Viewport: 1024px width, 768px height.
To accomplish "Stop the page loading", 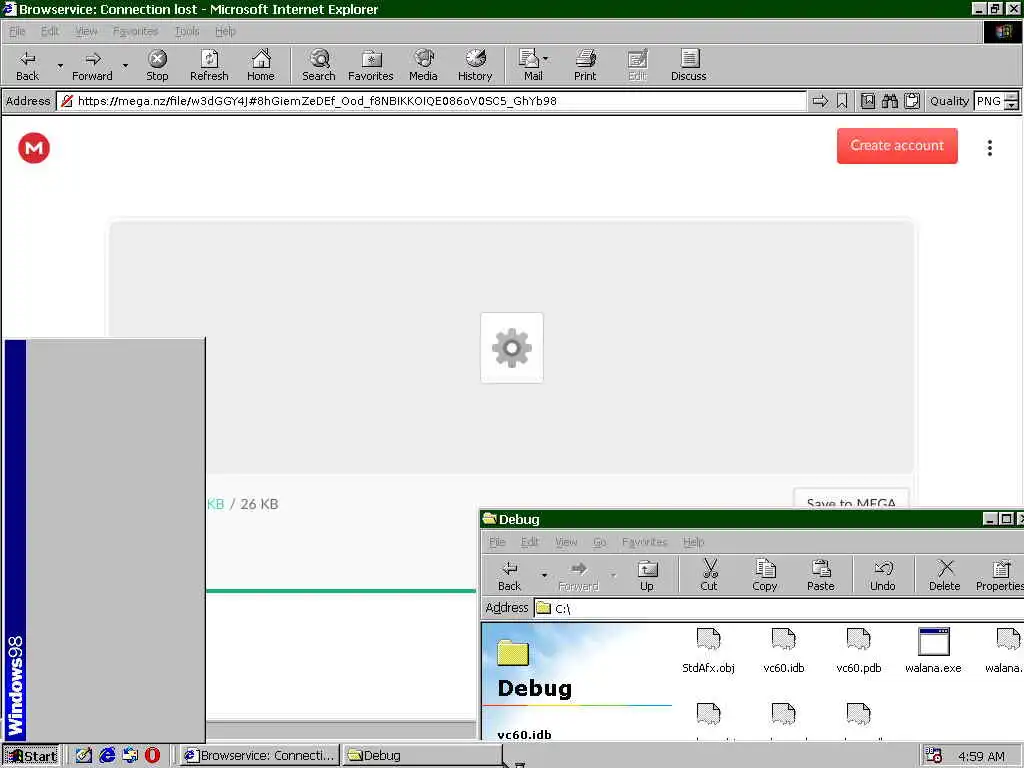I will coord(157,65).
